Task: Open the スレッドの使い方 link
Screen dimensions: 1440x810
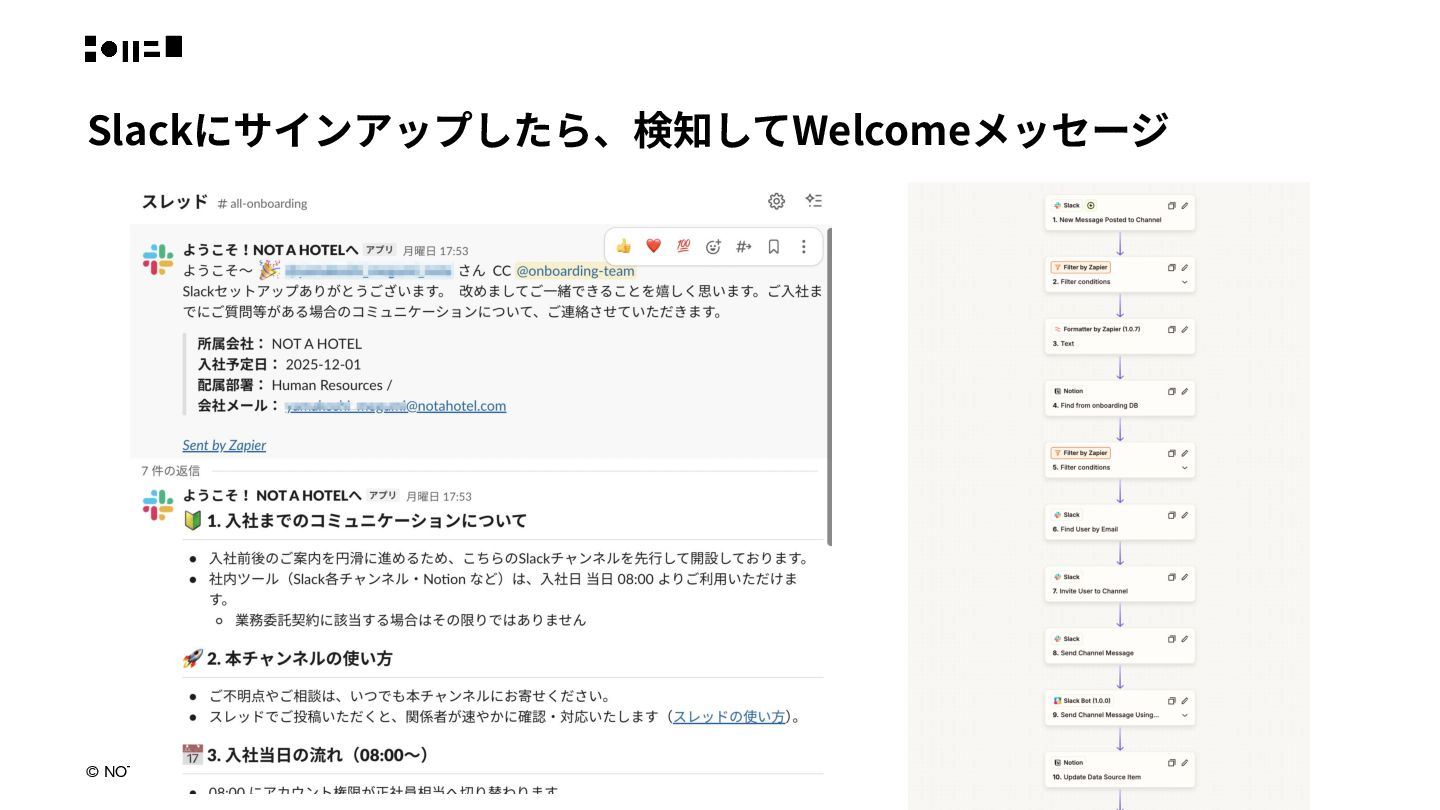Action: pos(729,717)
